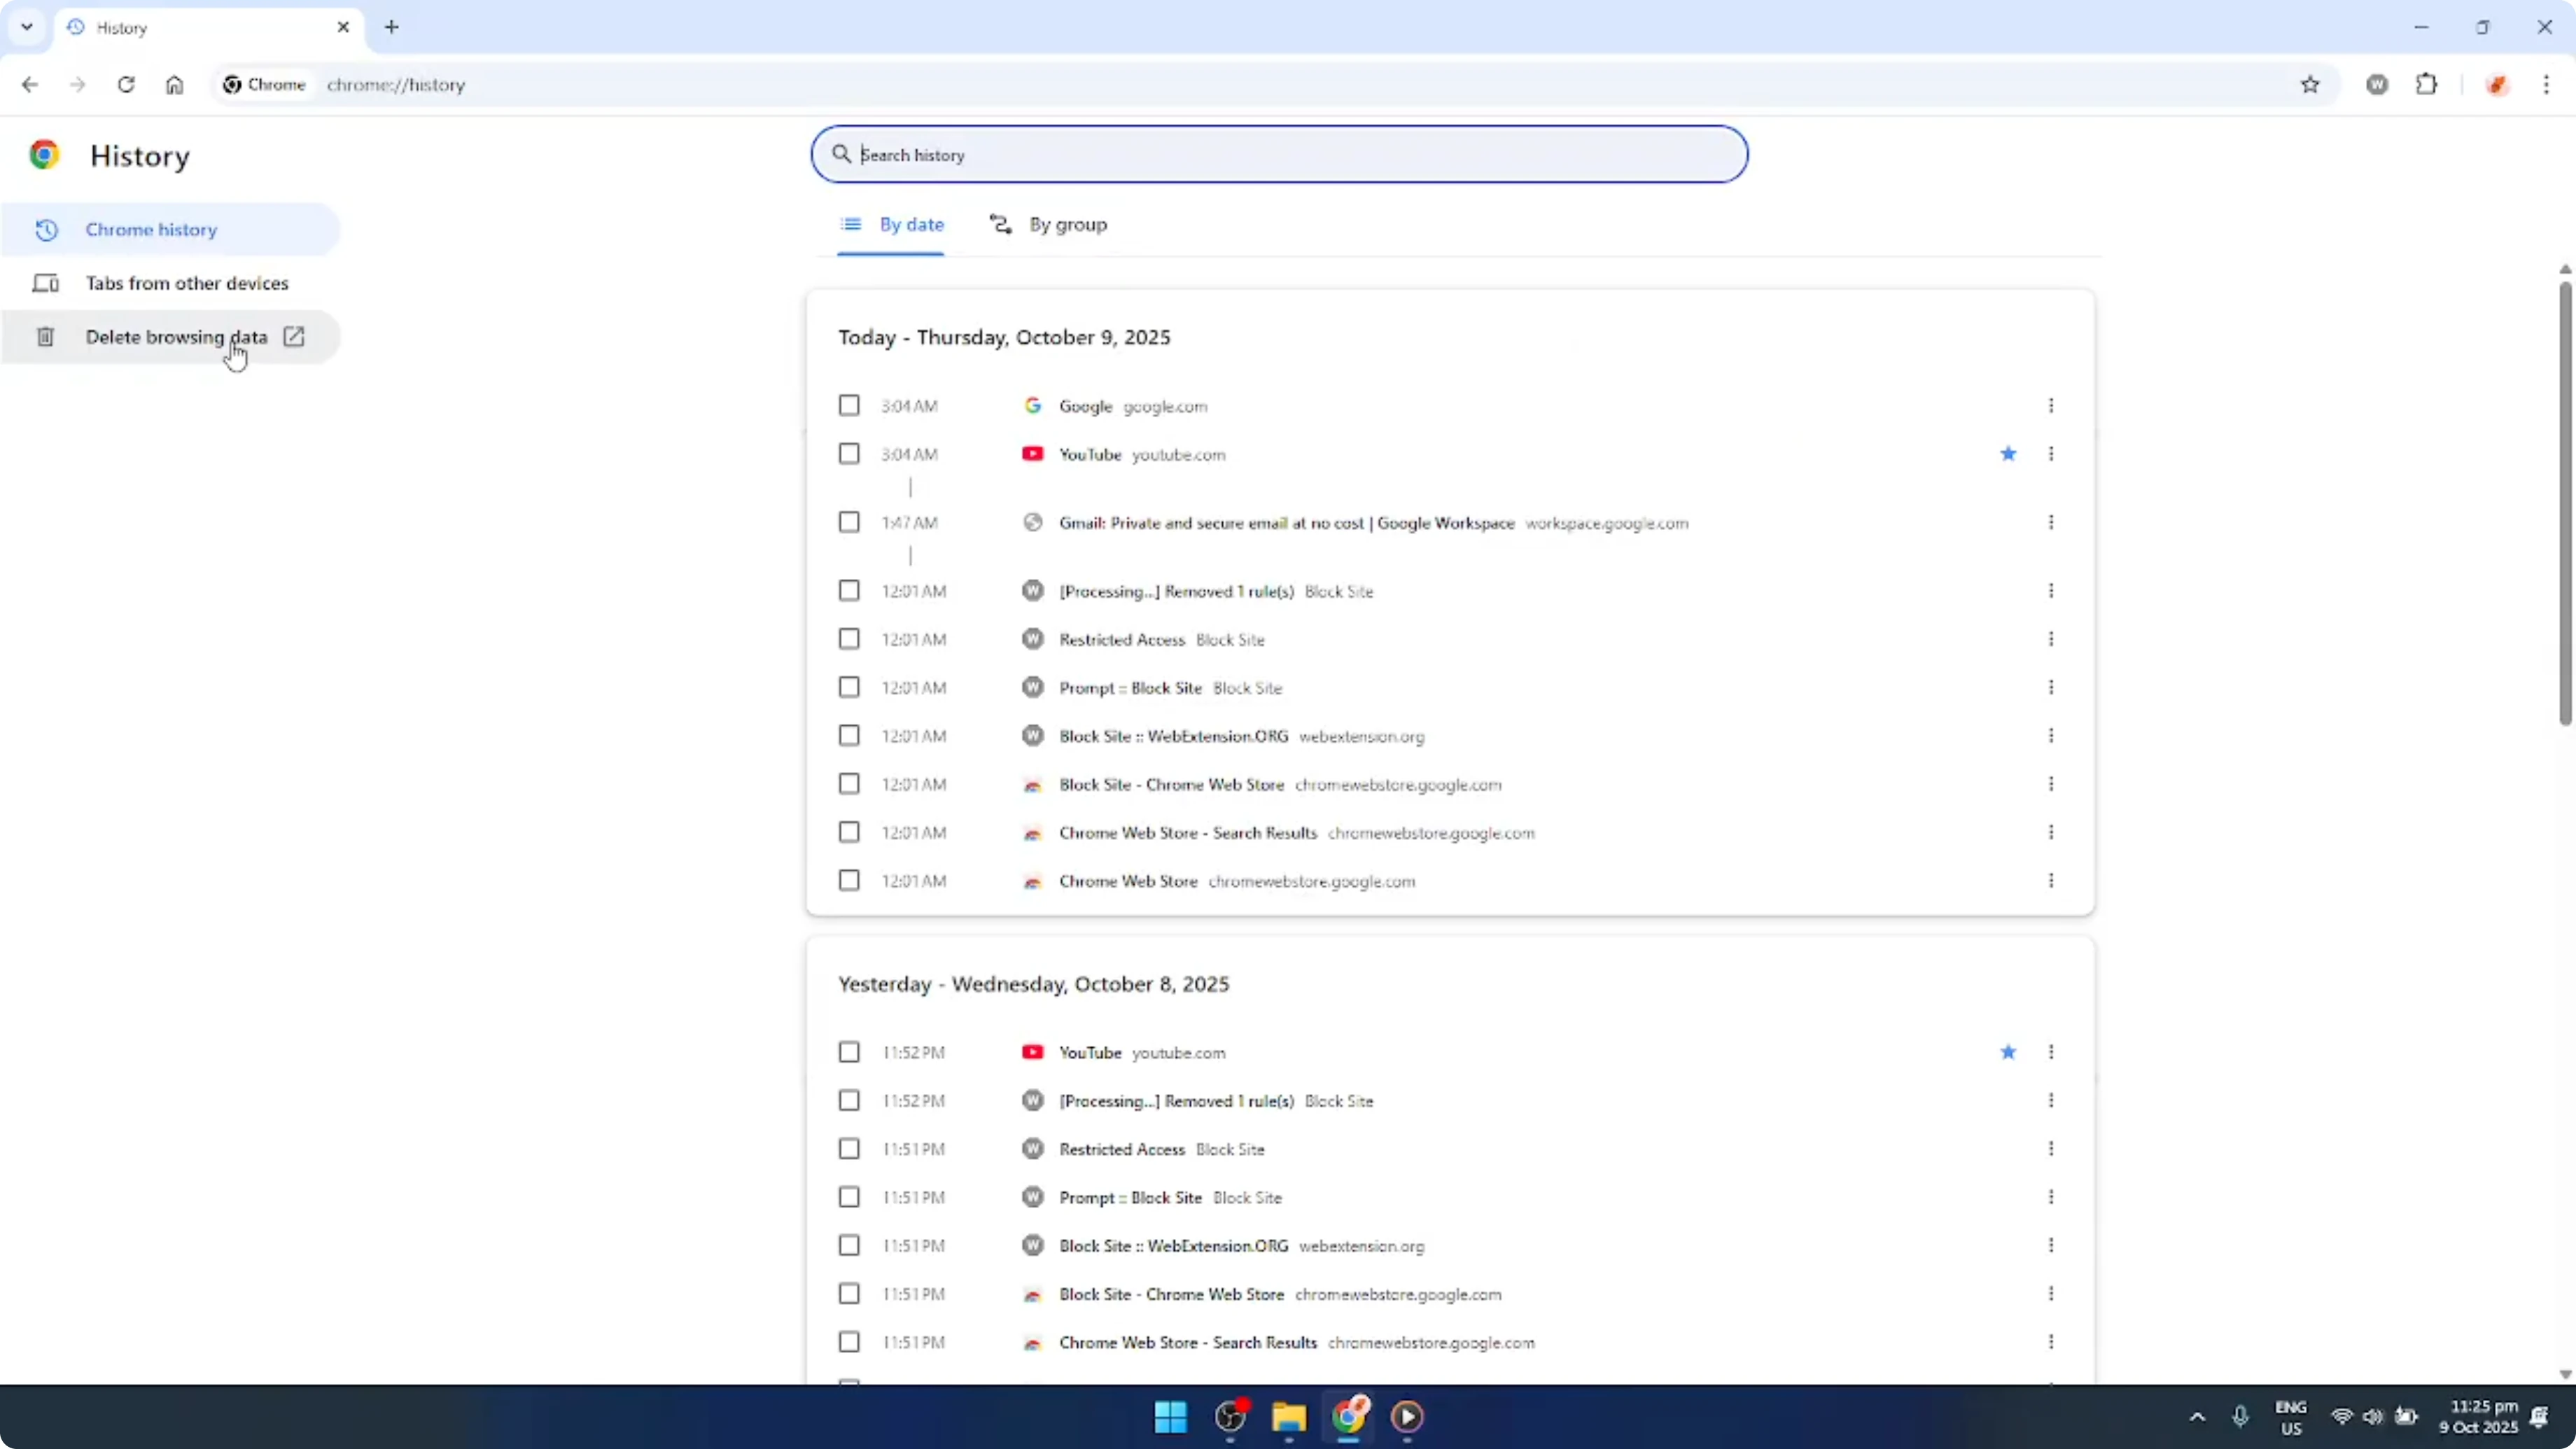Screen dimensions: 2576x1449
Task: Click the Chrome icon in the taskbar
Action: point(1348,1416)
